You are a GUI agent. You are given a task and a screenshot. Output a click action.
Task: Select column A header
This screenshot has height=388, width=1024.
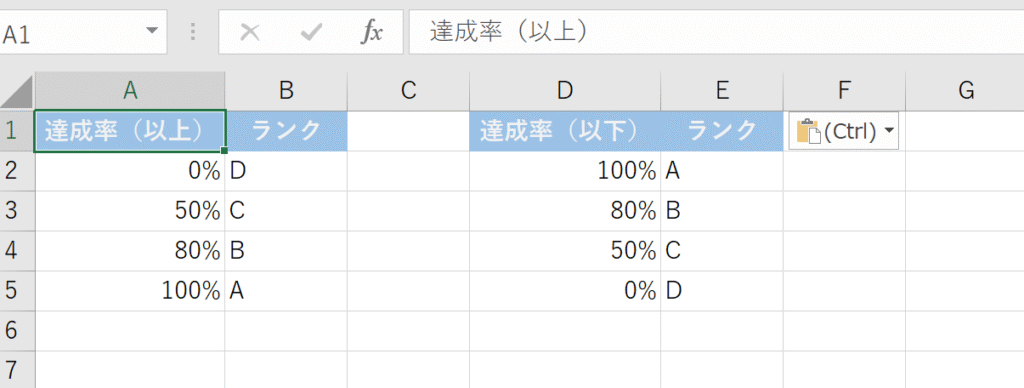point(130,91)
